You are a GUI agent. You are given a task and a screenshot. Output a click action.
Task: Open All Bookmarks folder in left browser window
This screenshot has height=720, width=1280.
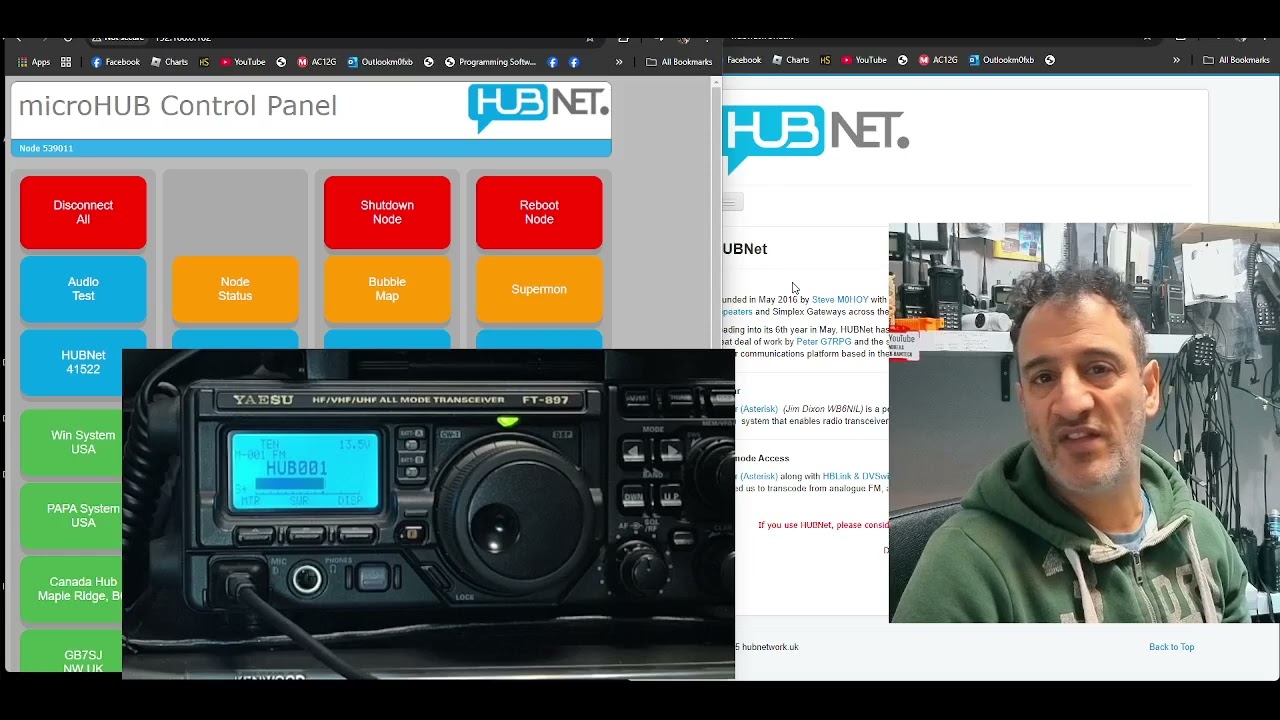coord(679,62)
